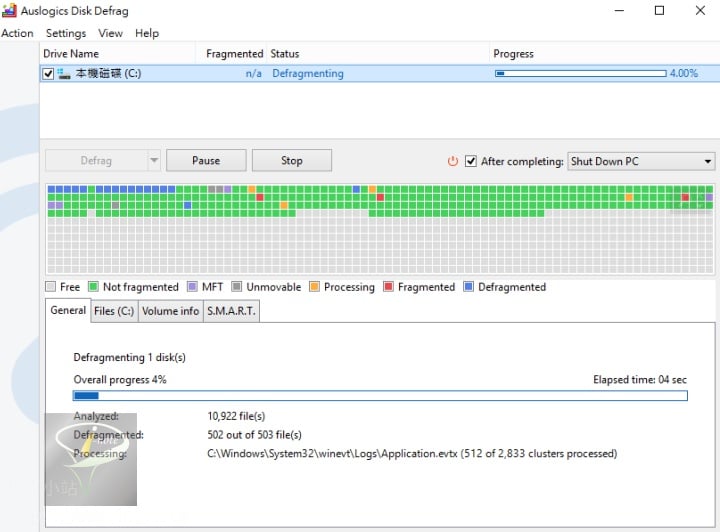The height and width of the screenshot is (532, 720).
Task: Switch to the S.M.A.R.T. tab
Action: click(231, 311)
